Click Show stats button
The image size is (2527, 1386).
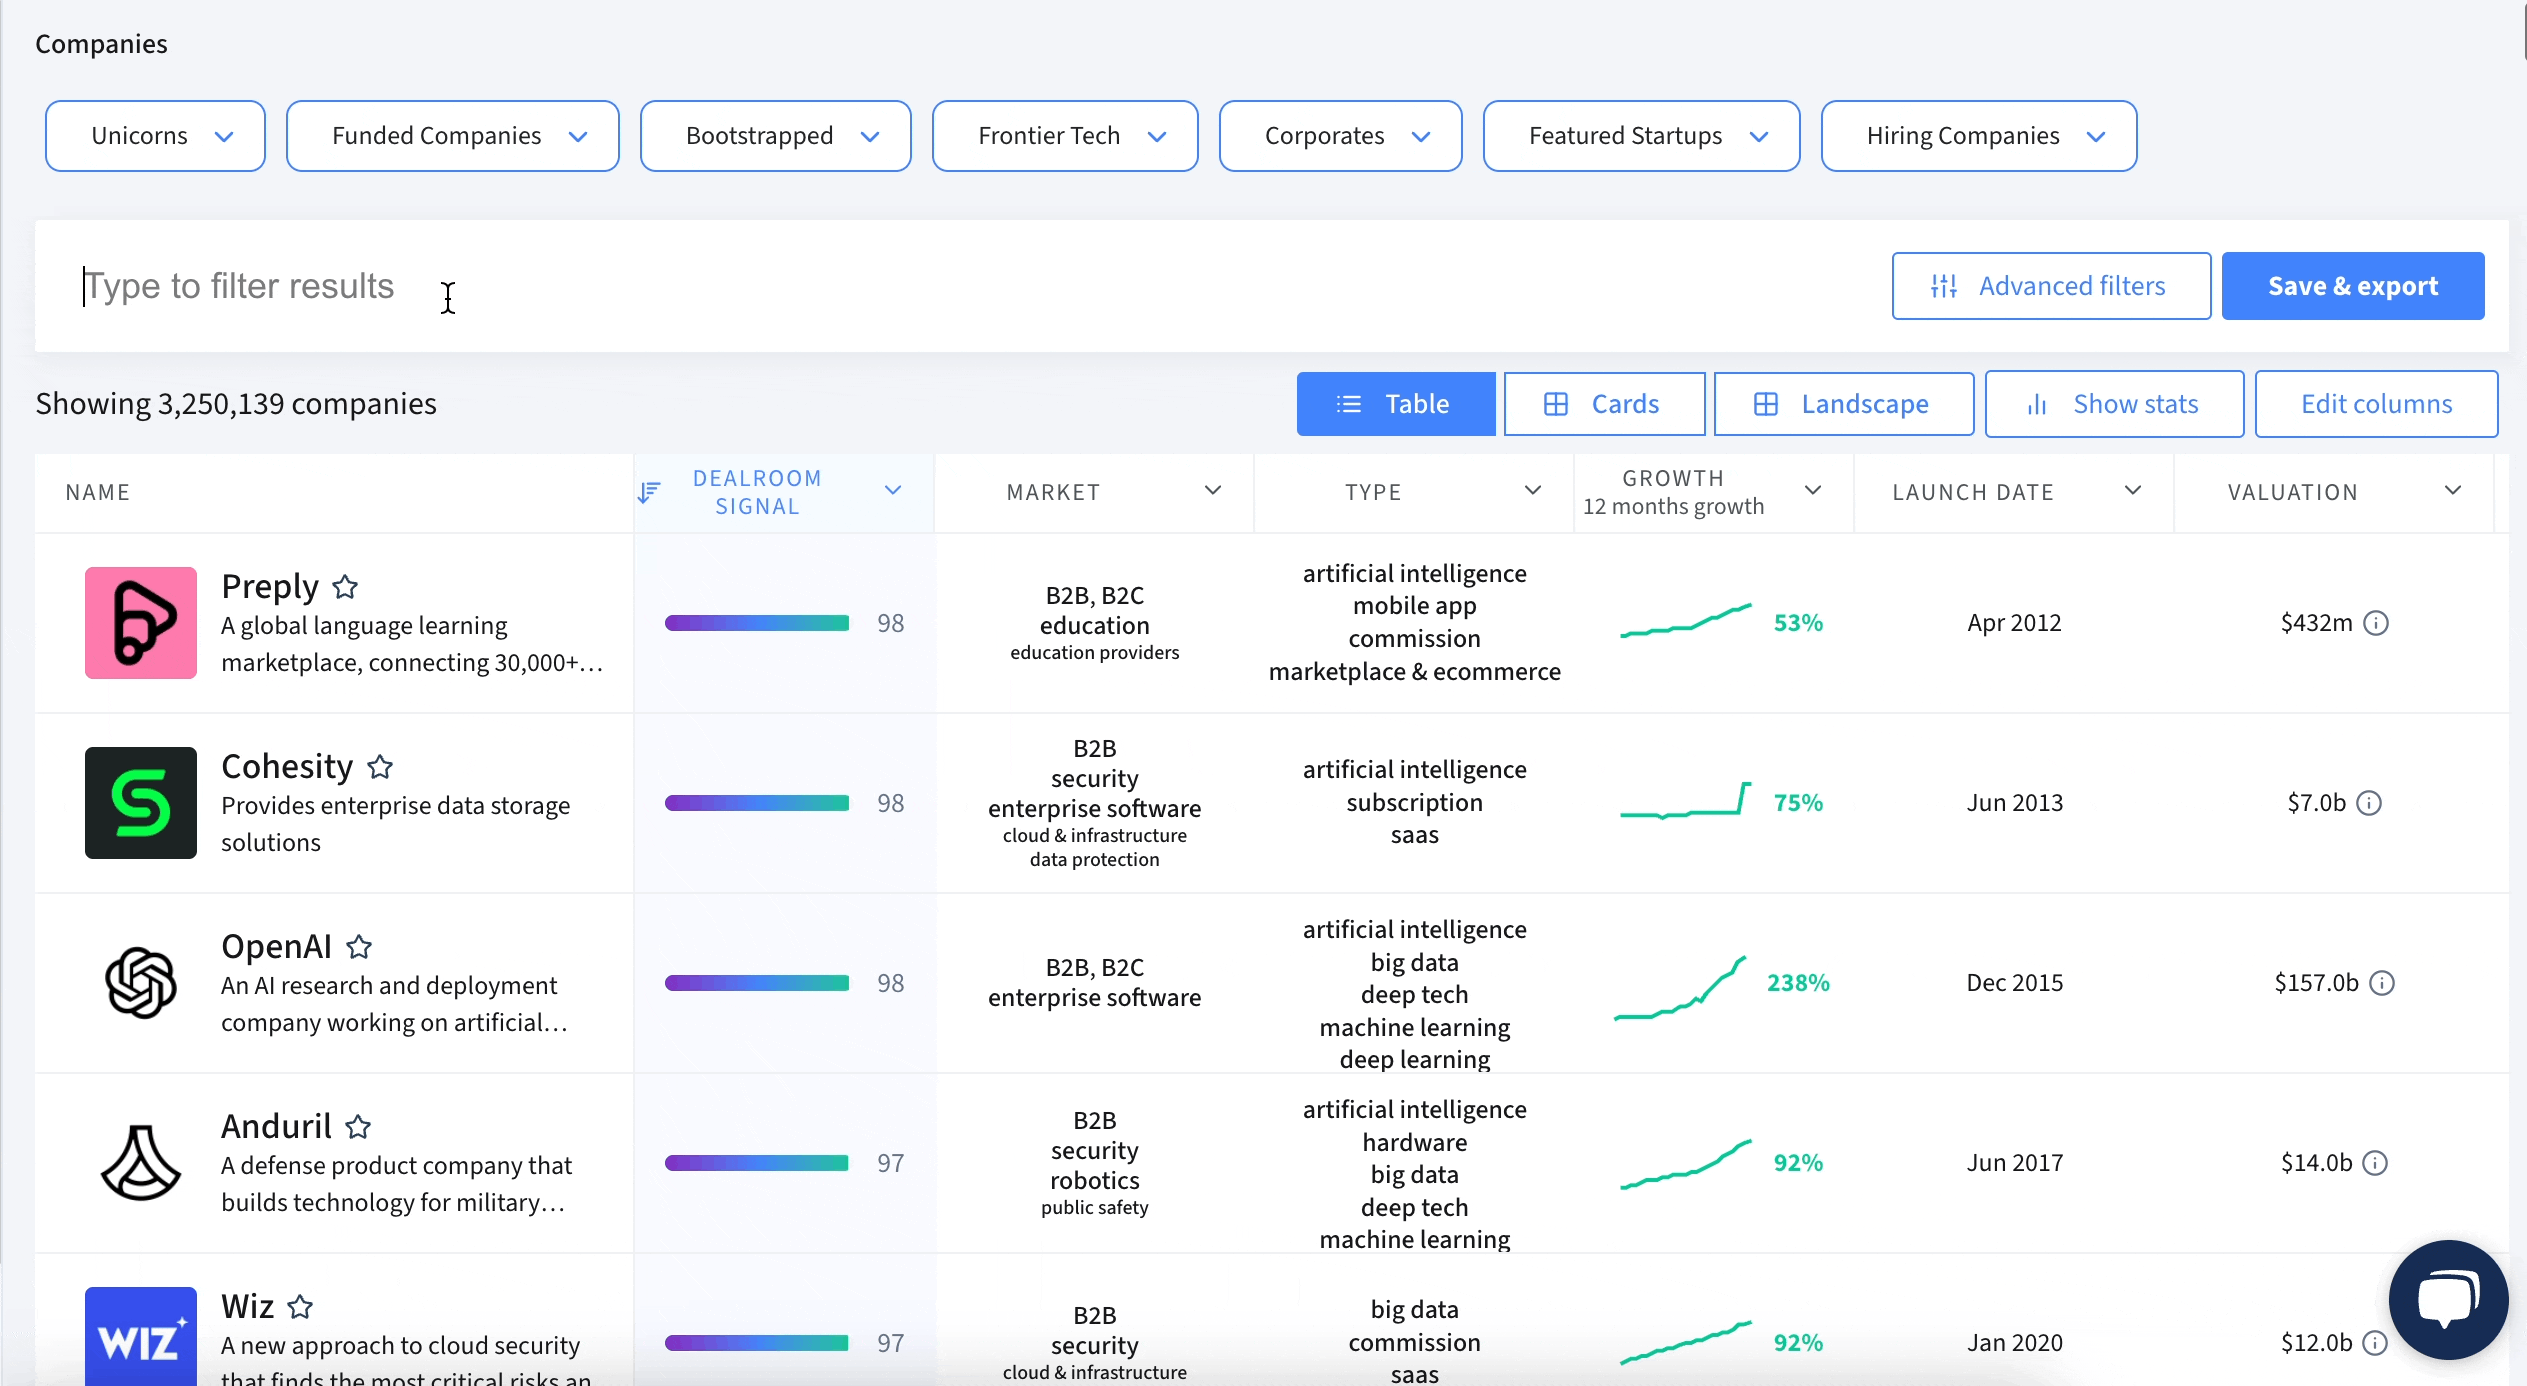pyautogui.click(x=2115, y=404)
